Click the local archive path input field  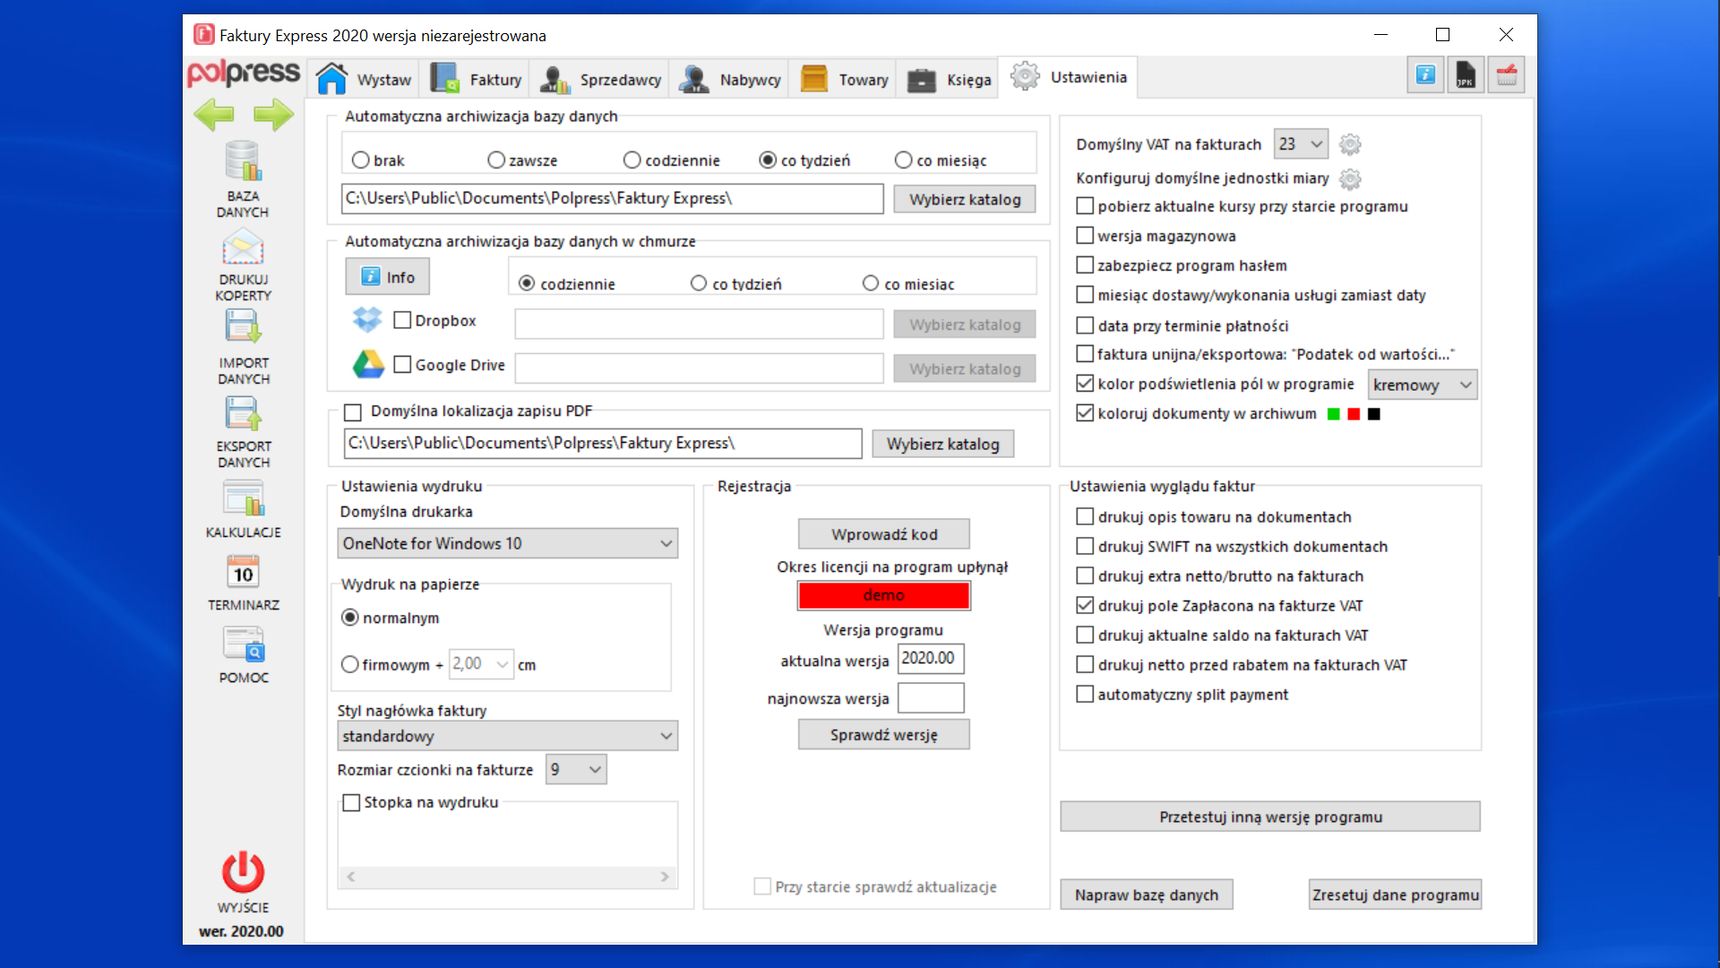(612, 198)
